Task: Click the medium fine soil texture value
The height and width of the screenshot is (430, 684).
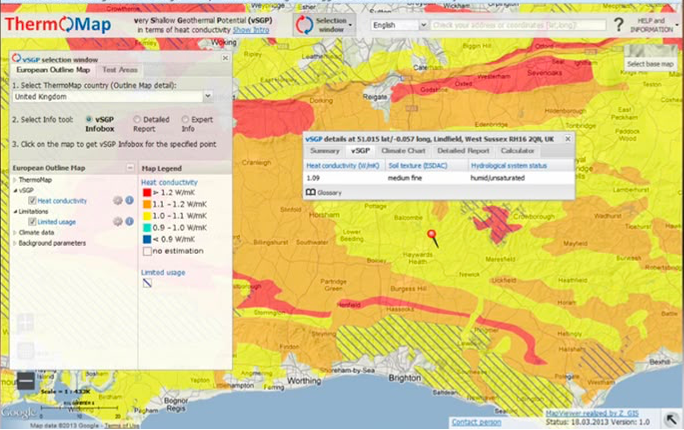Action: 405,178
